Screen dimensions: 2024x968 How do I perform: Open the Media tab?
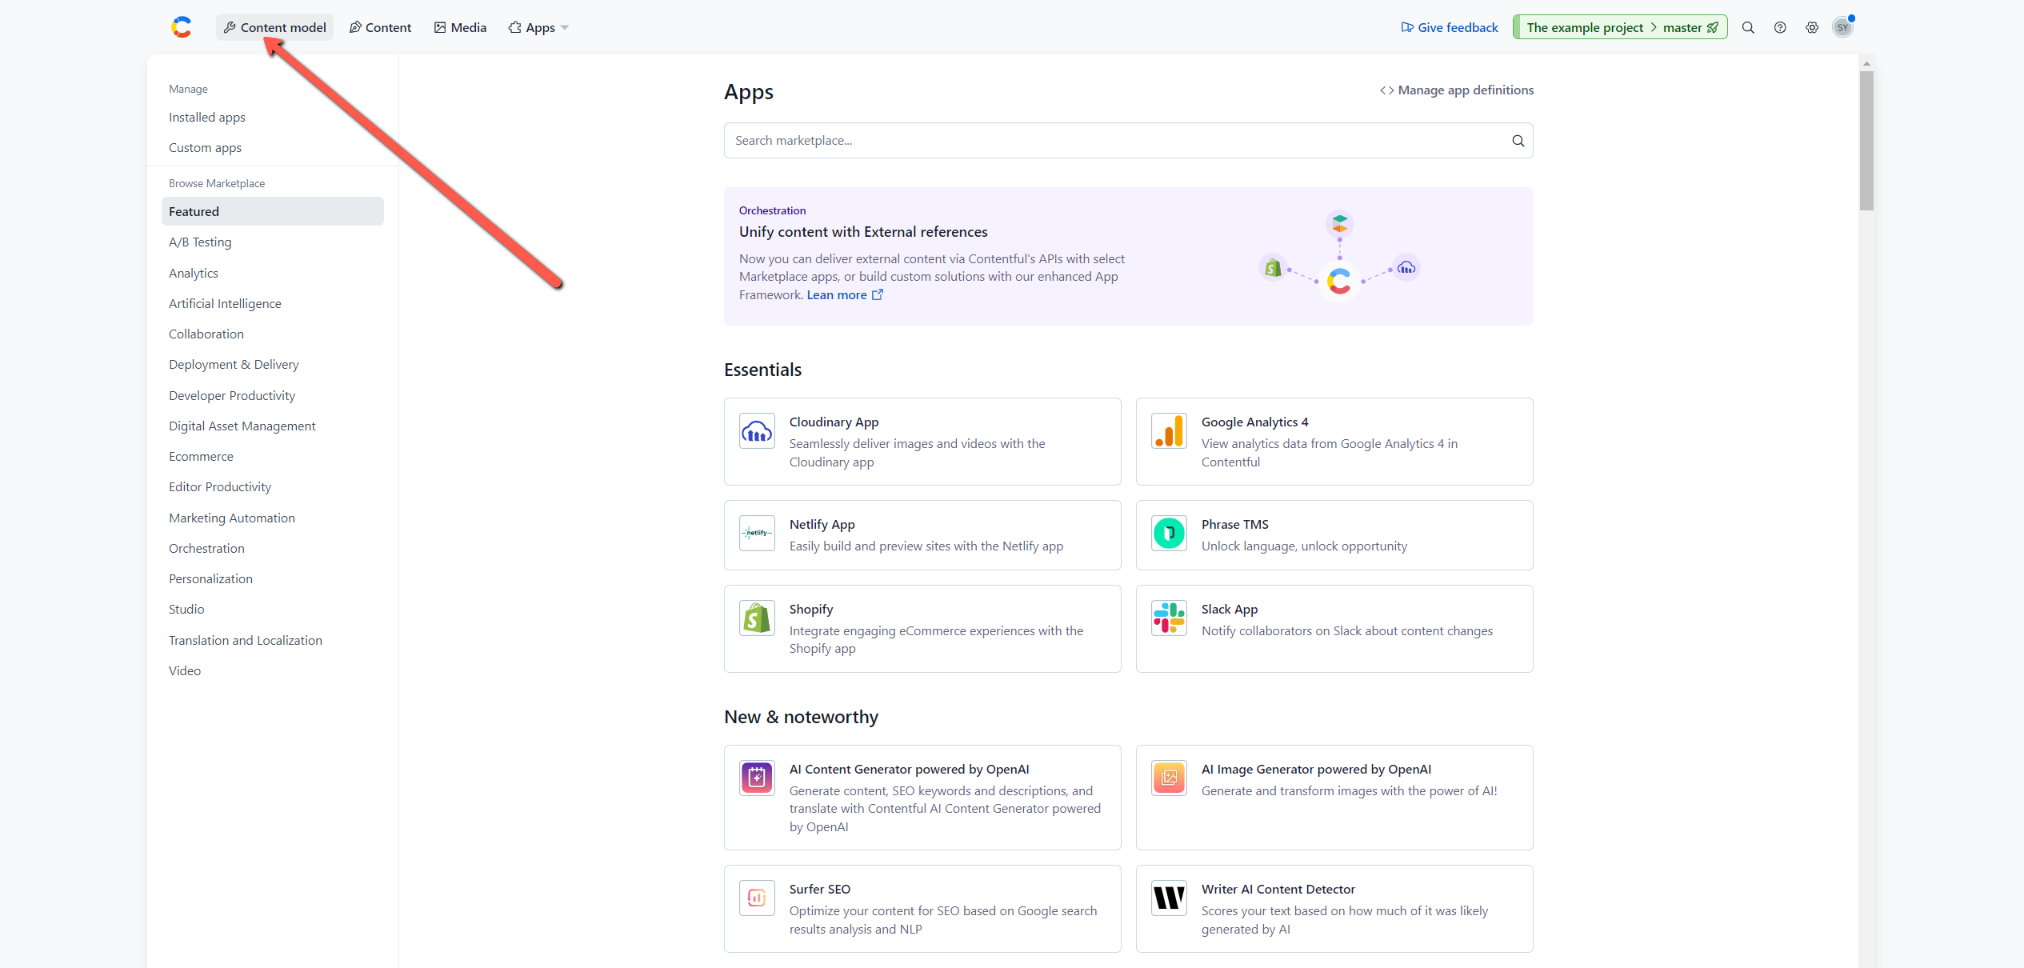460,27
